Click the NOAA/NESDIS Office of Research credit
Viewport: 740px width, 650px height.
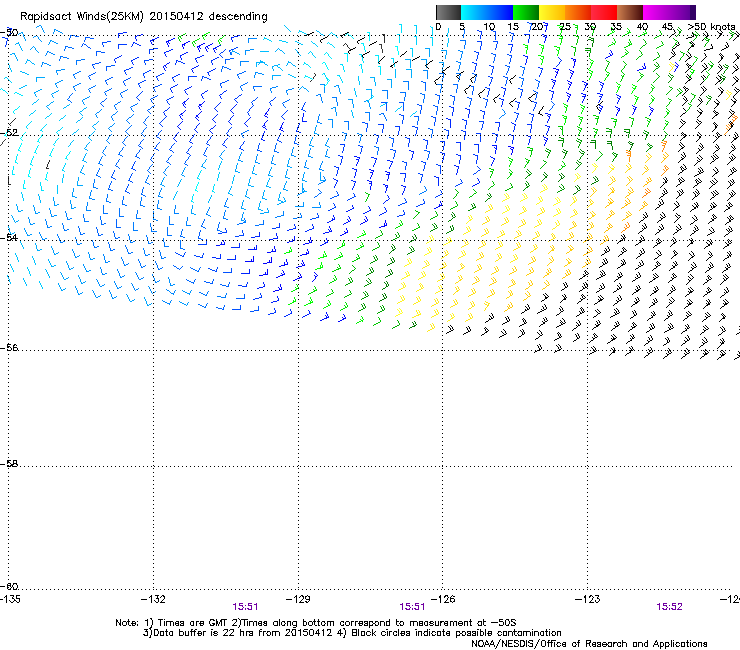point(589,644)
